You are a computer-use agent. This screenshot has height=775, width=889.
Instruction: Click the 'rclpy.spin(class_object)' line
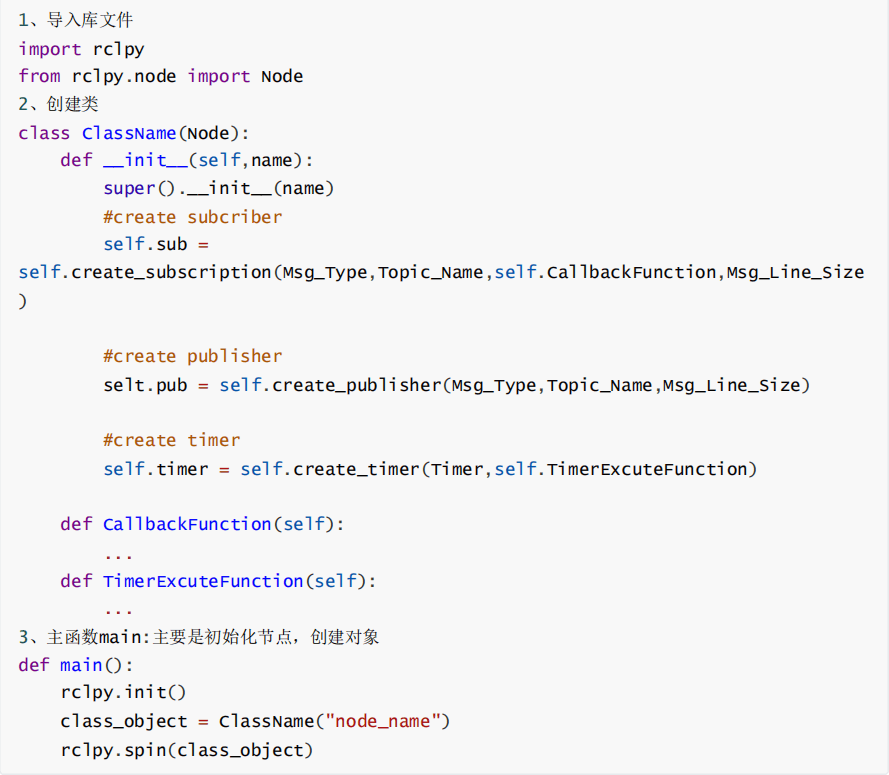click(x=186, y=749)
